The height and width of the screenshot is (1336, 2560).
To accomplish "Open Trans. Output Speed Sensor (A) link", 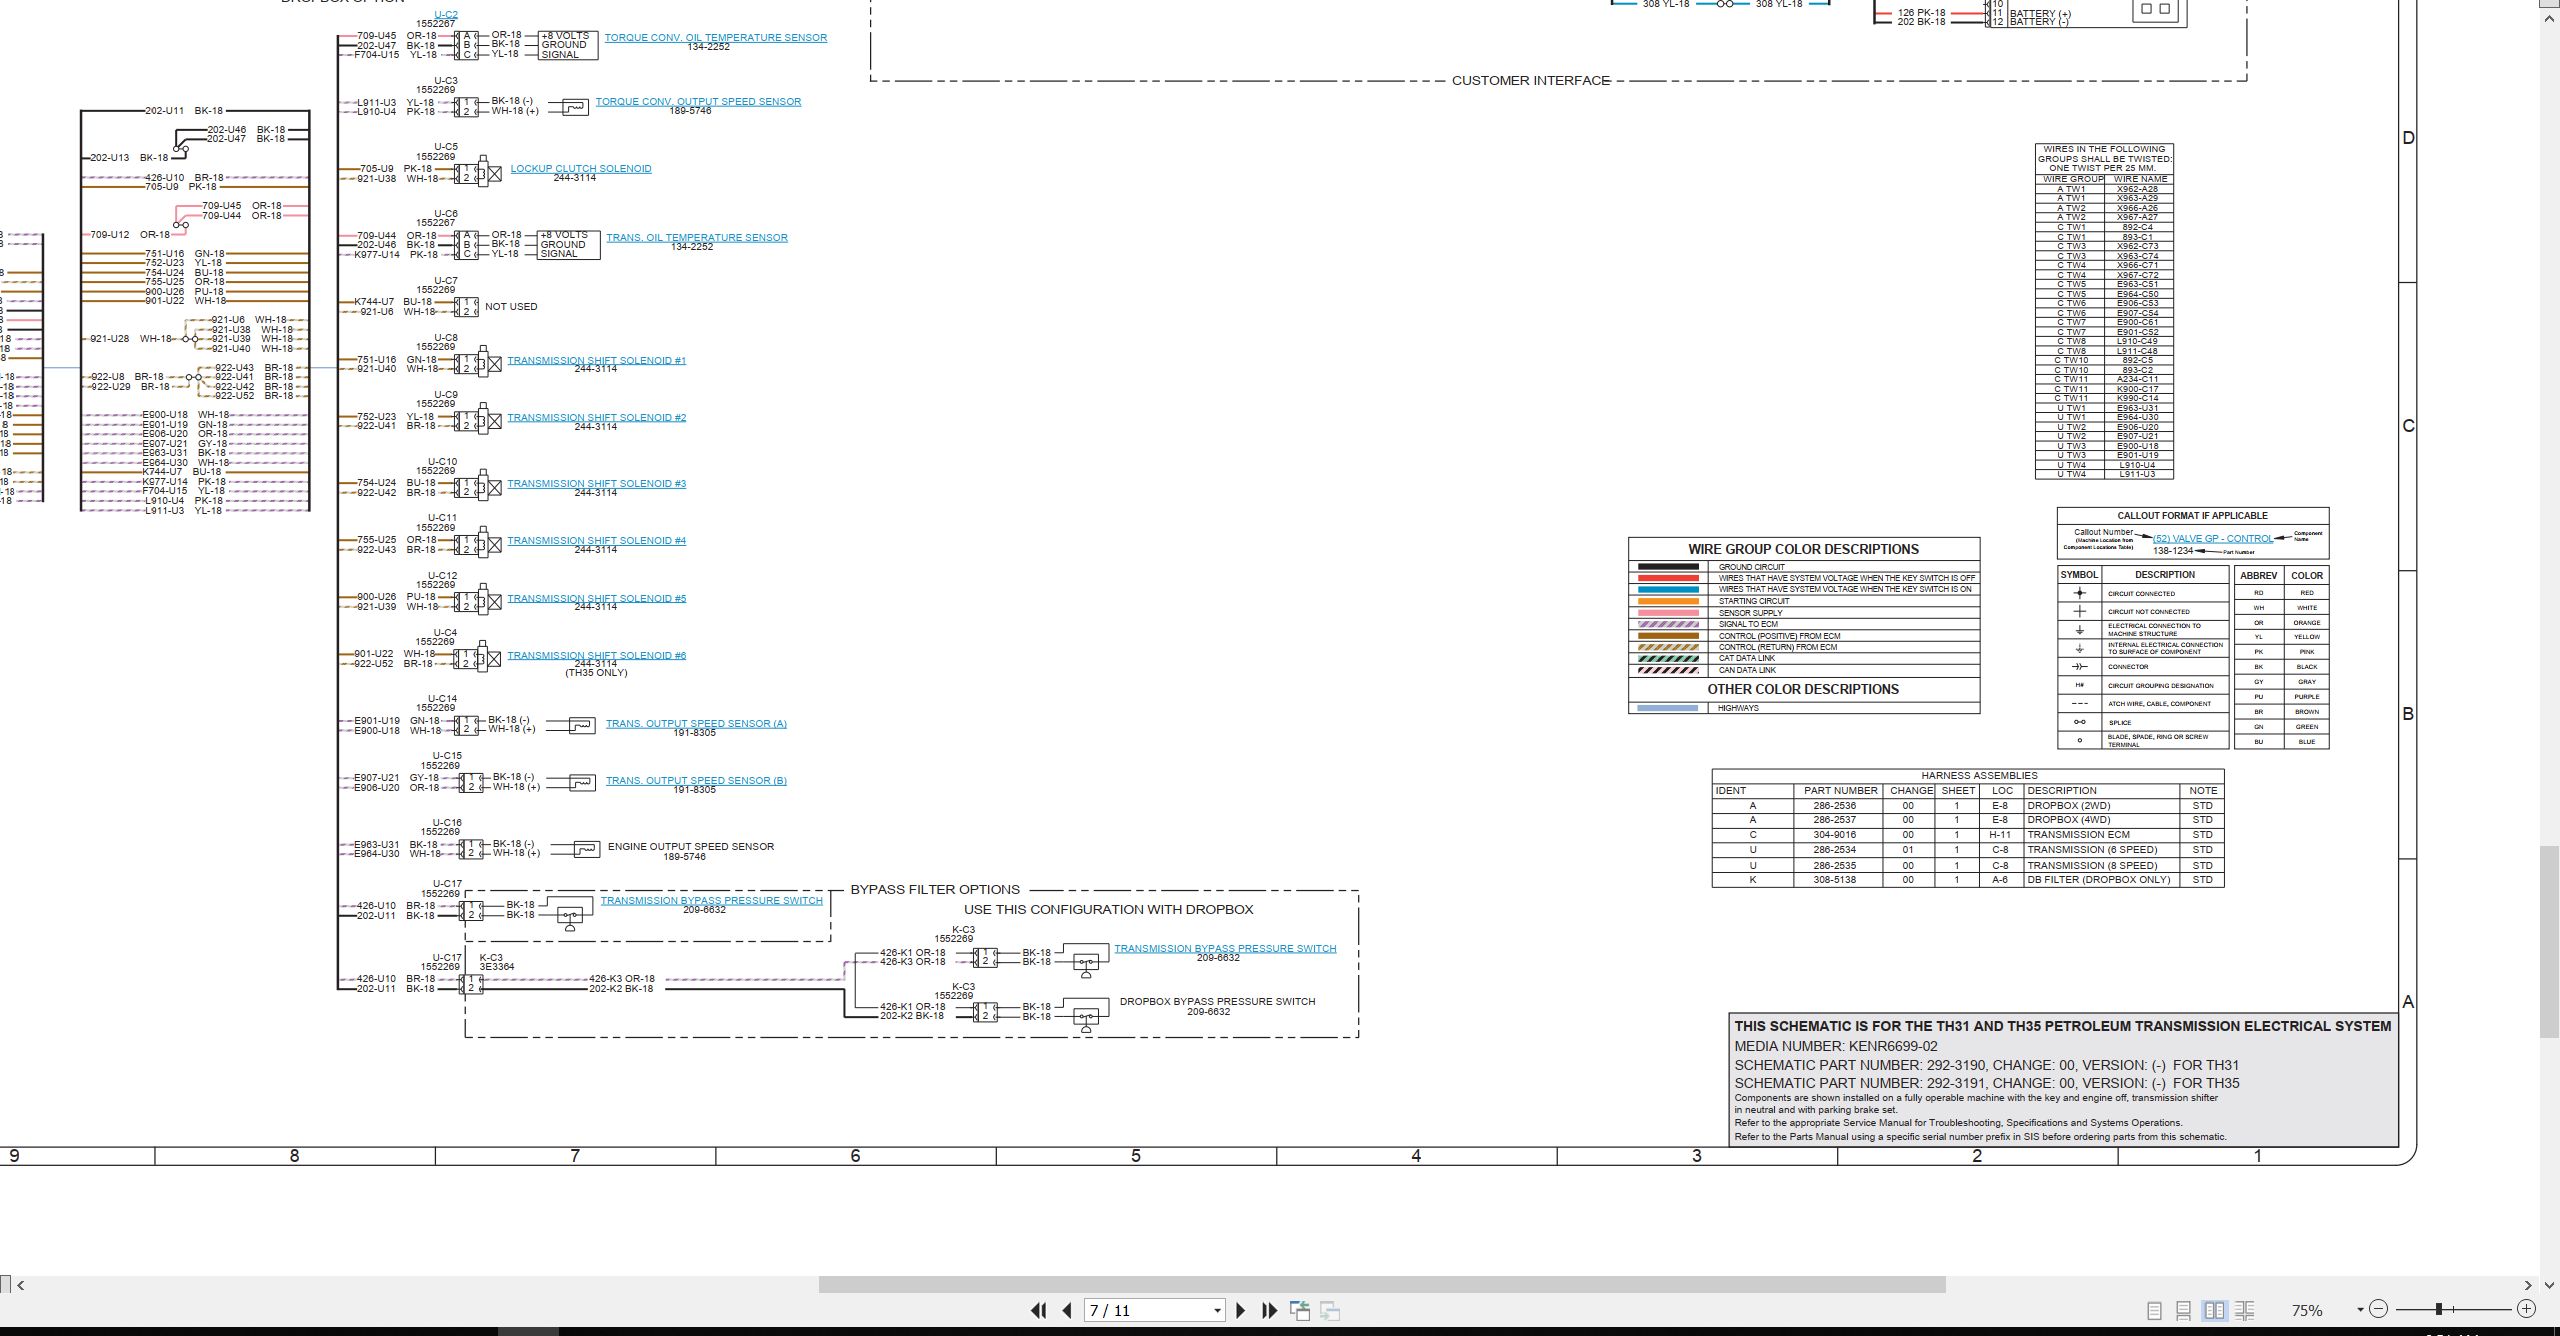I will click(696, 724).
